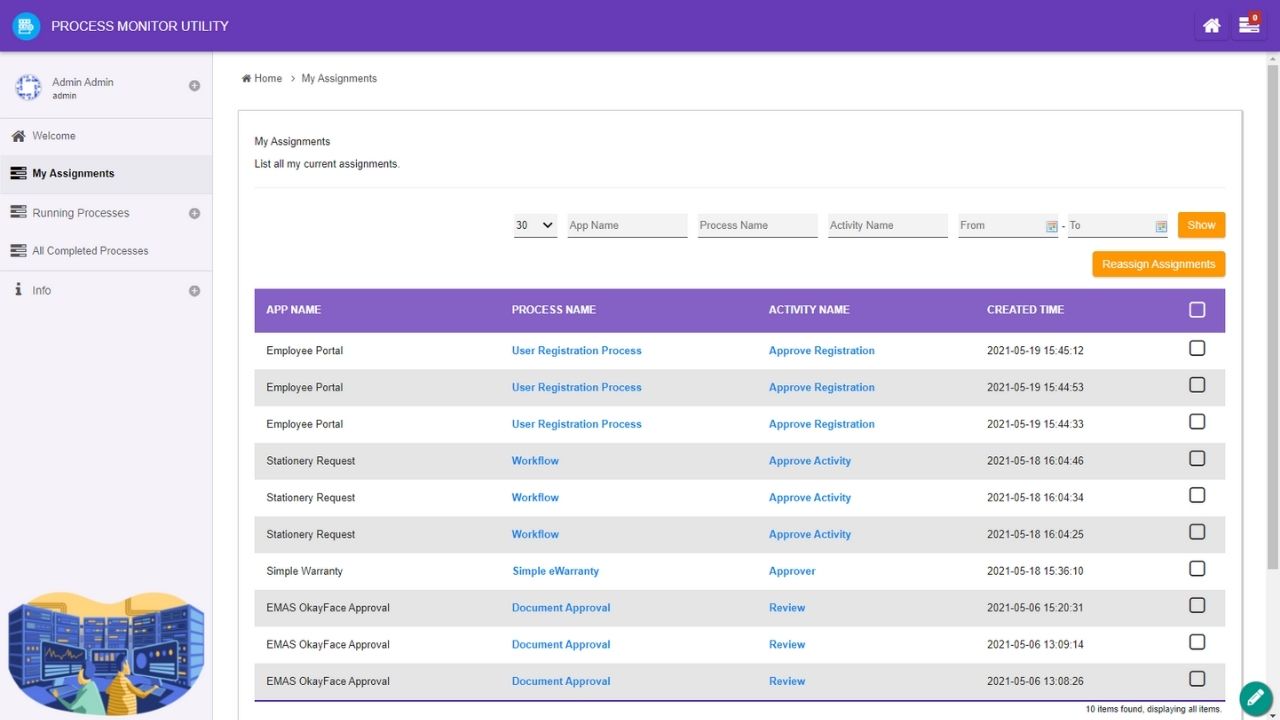Open the assignments notification icon with badge
This screenshot has height=720, width=1280.
pyautogui.click(x=1249, y=26)
